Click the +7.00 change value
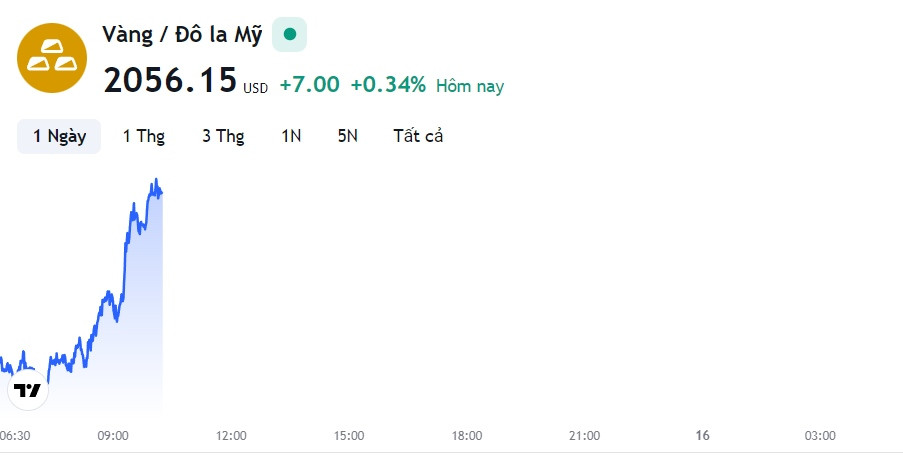Screen dimensions: 903x455 tap(309, 85)
